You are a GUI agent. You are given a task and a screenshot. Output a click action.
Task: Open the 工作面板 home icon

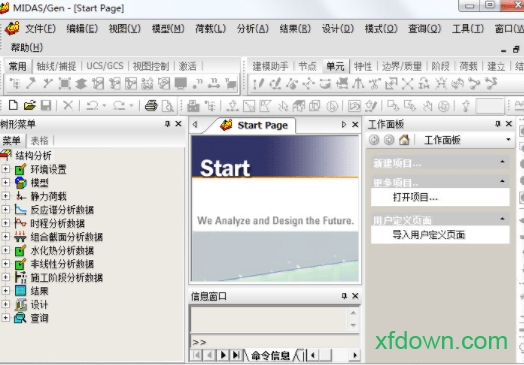pos(404,139)
